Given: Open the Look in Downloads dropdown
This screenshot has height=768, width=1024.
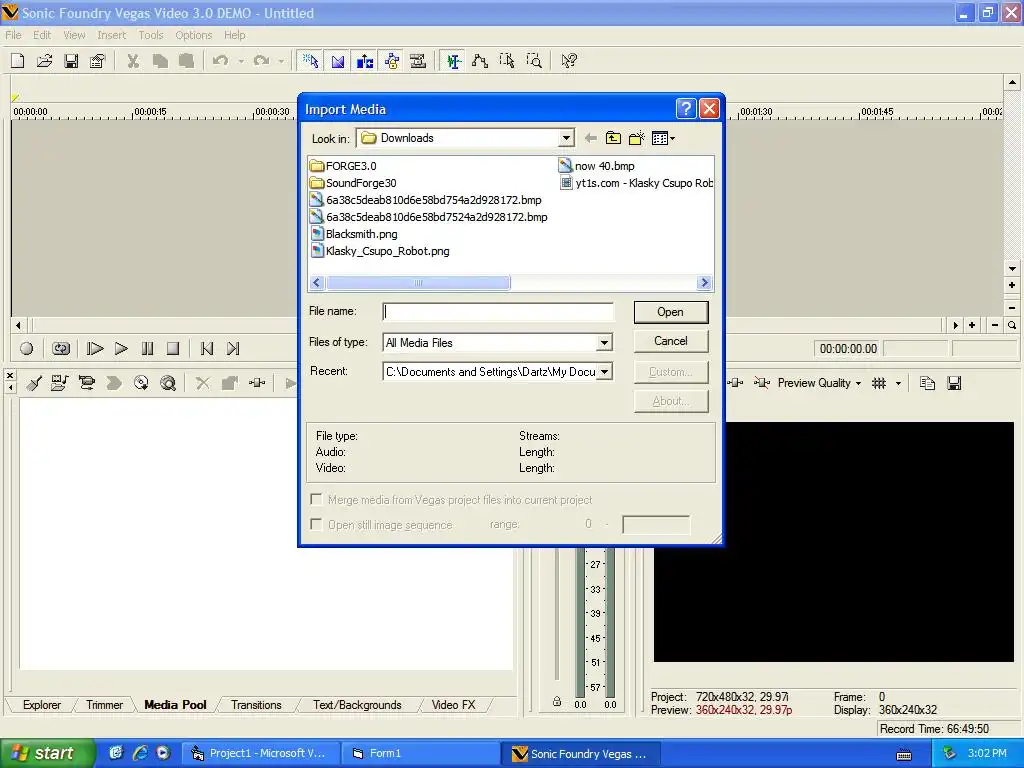Looking at the screenshot, I should coord(566,138).
